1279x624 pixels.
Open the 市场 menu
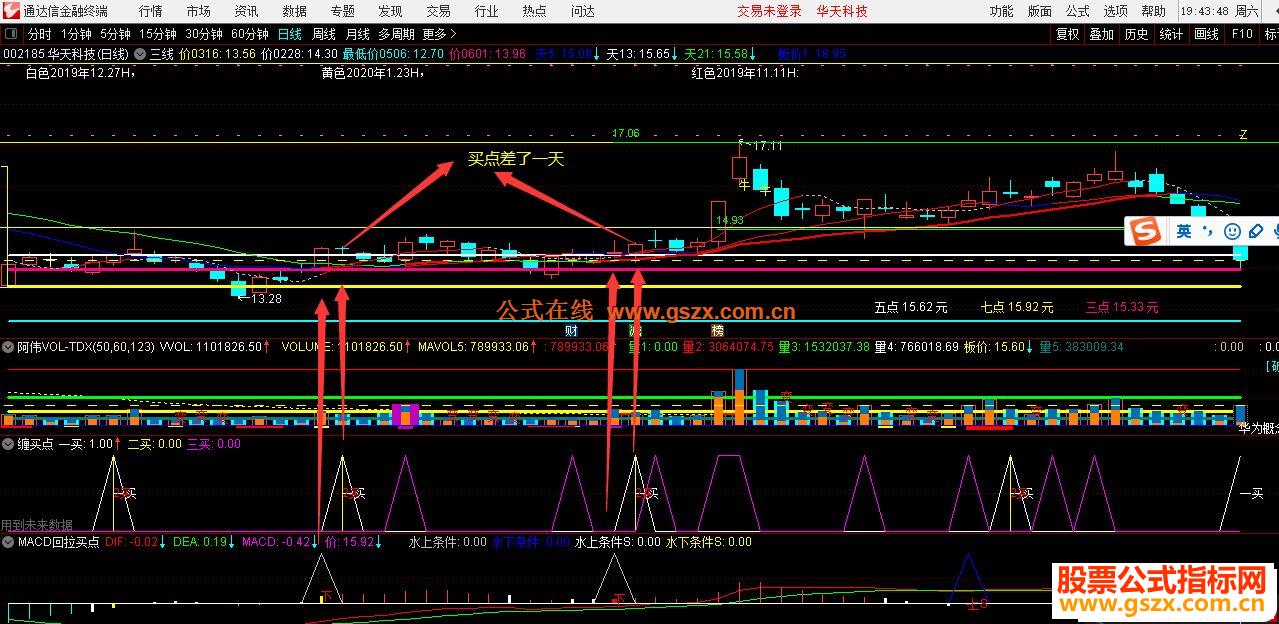point(199,11)
